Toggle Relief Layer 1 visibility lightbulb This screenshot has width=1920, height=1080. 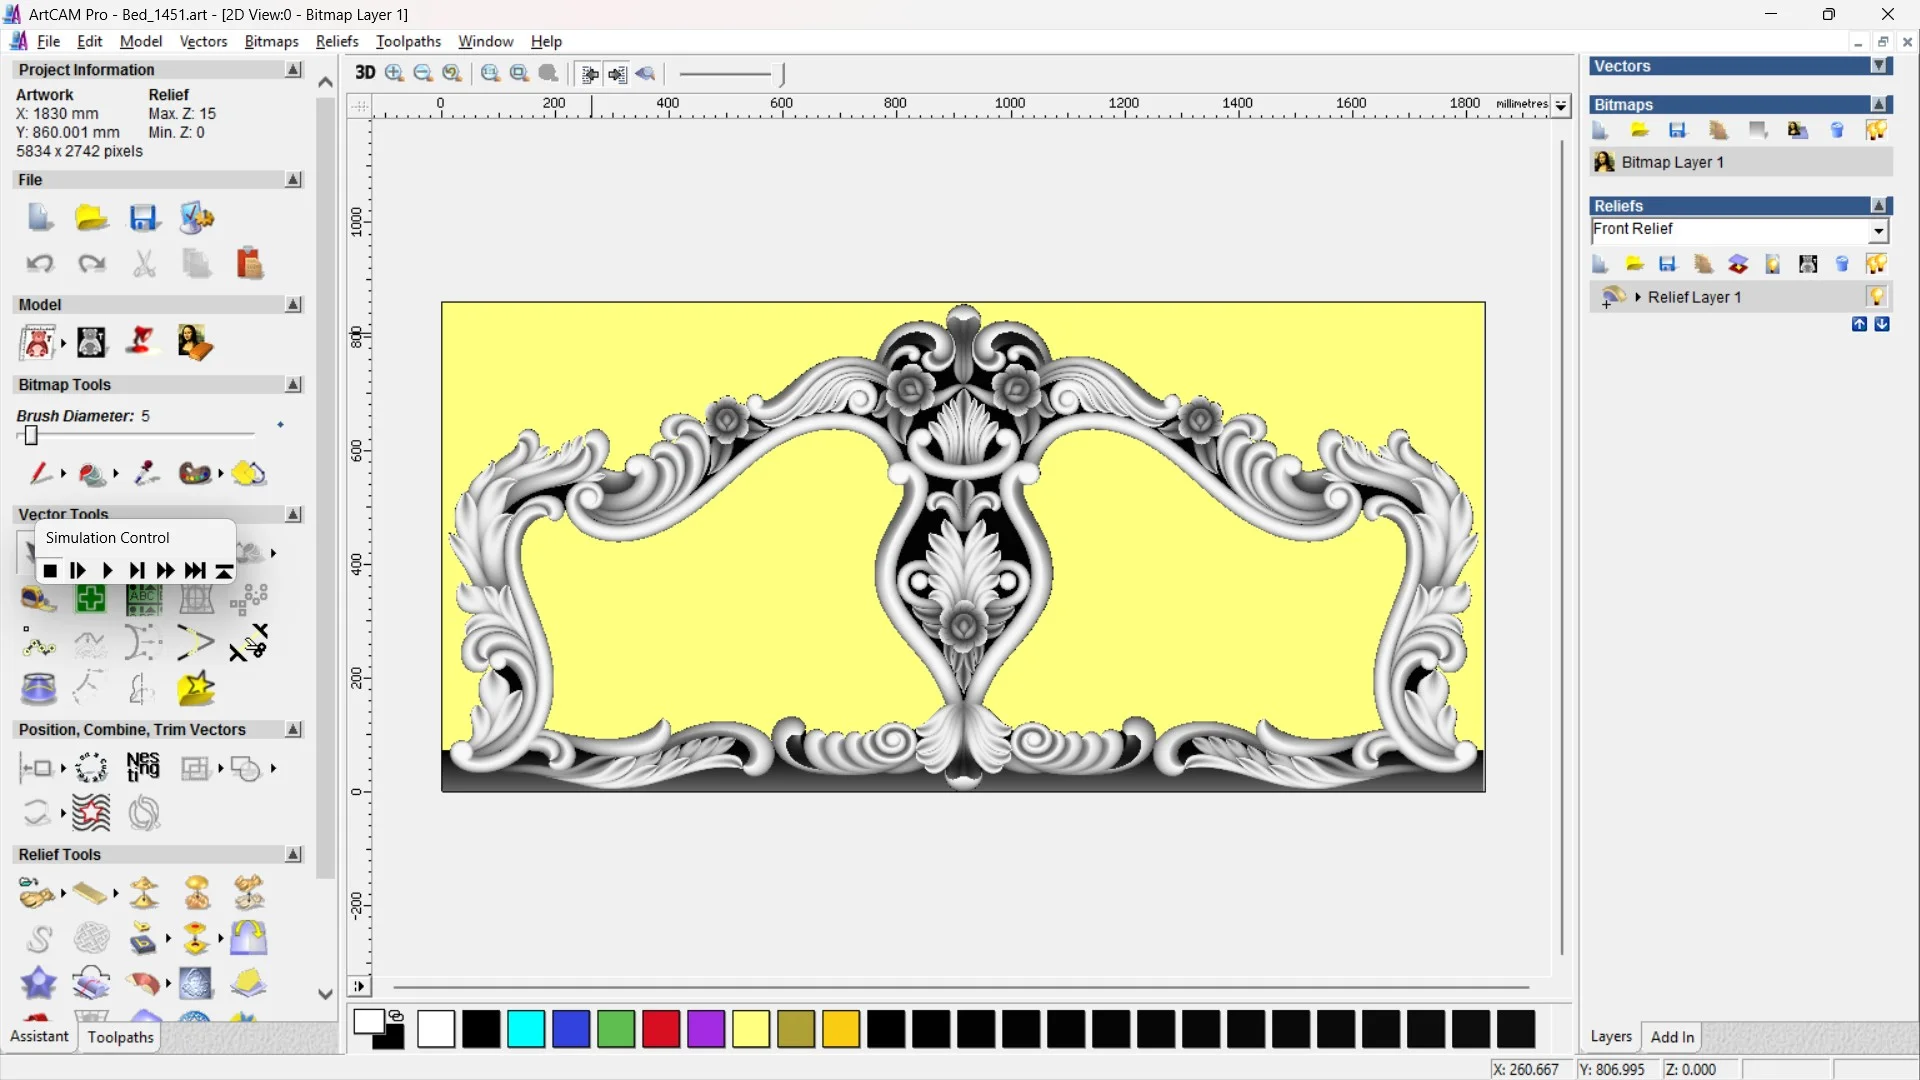click(x=1876, y=297)
